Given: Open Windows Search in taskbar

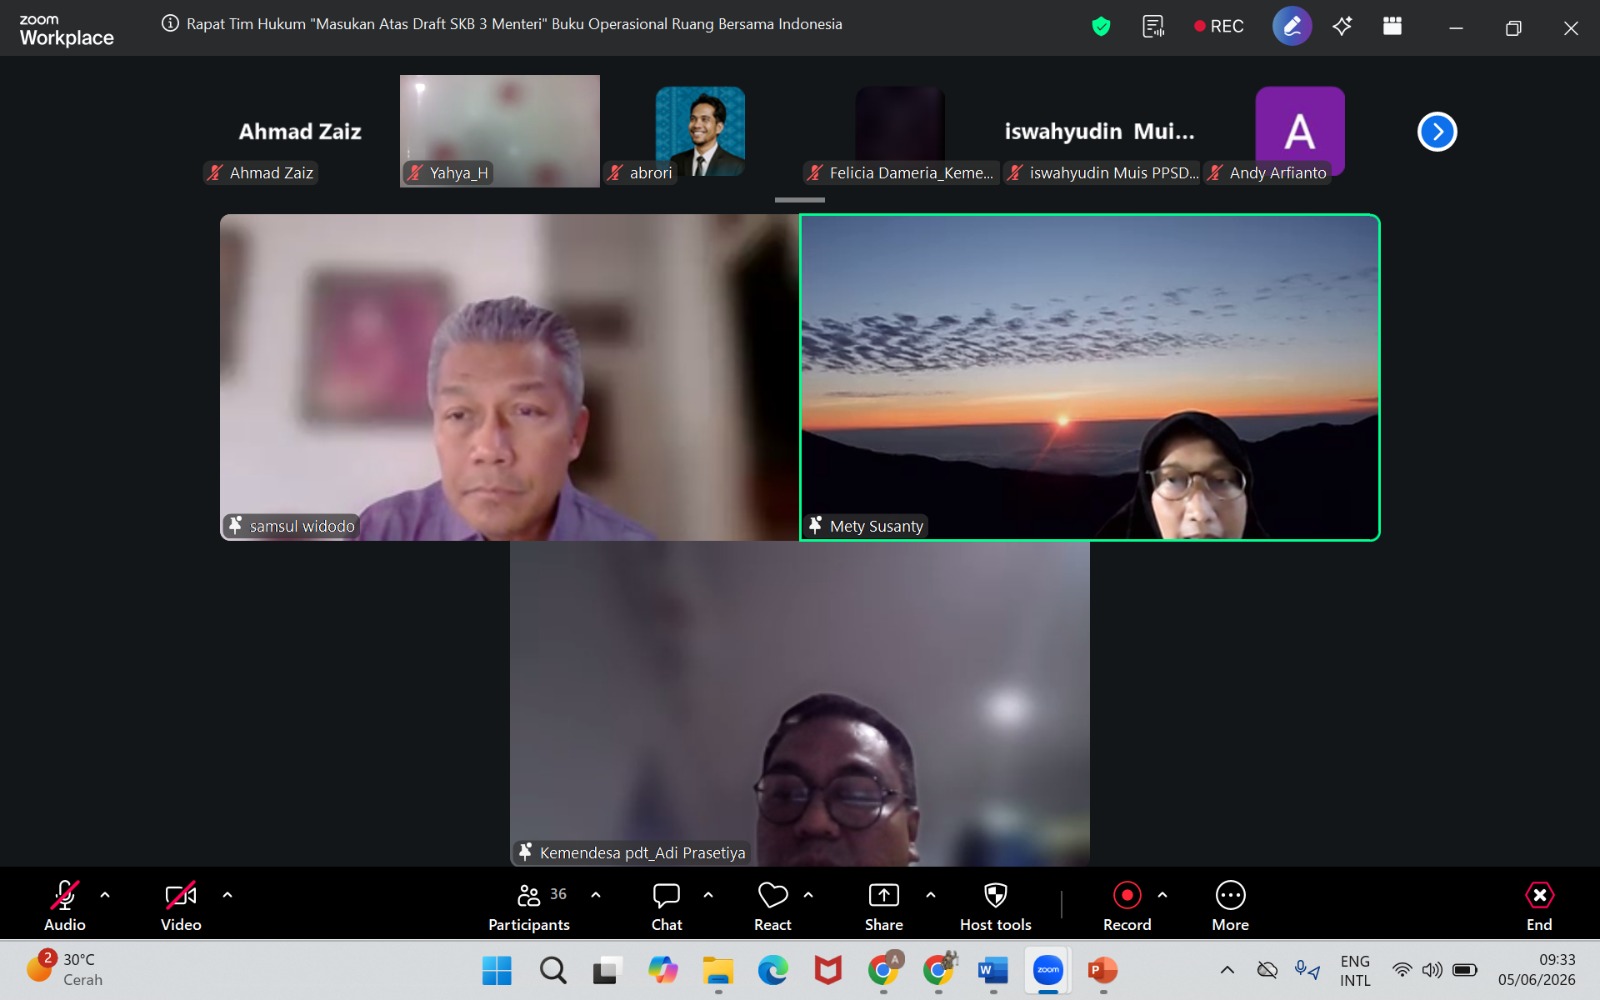Looking at the screenshot, I should click(x=553, y=970).
